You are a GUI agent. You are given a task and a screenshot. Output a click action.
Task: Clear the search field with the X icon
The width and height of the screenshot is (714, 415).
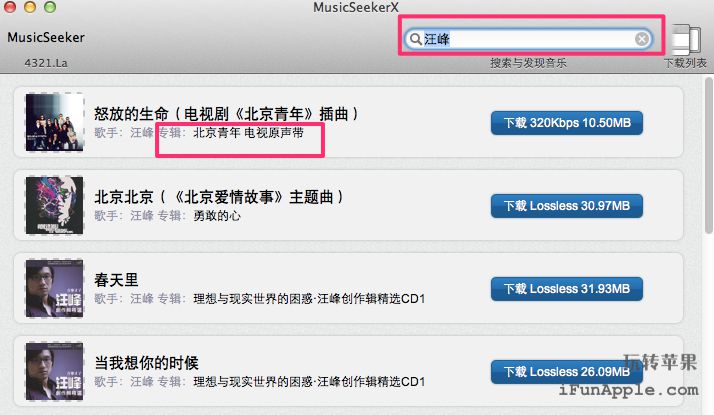click(x=642, y=39)
